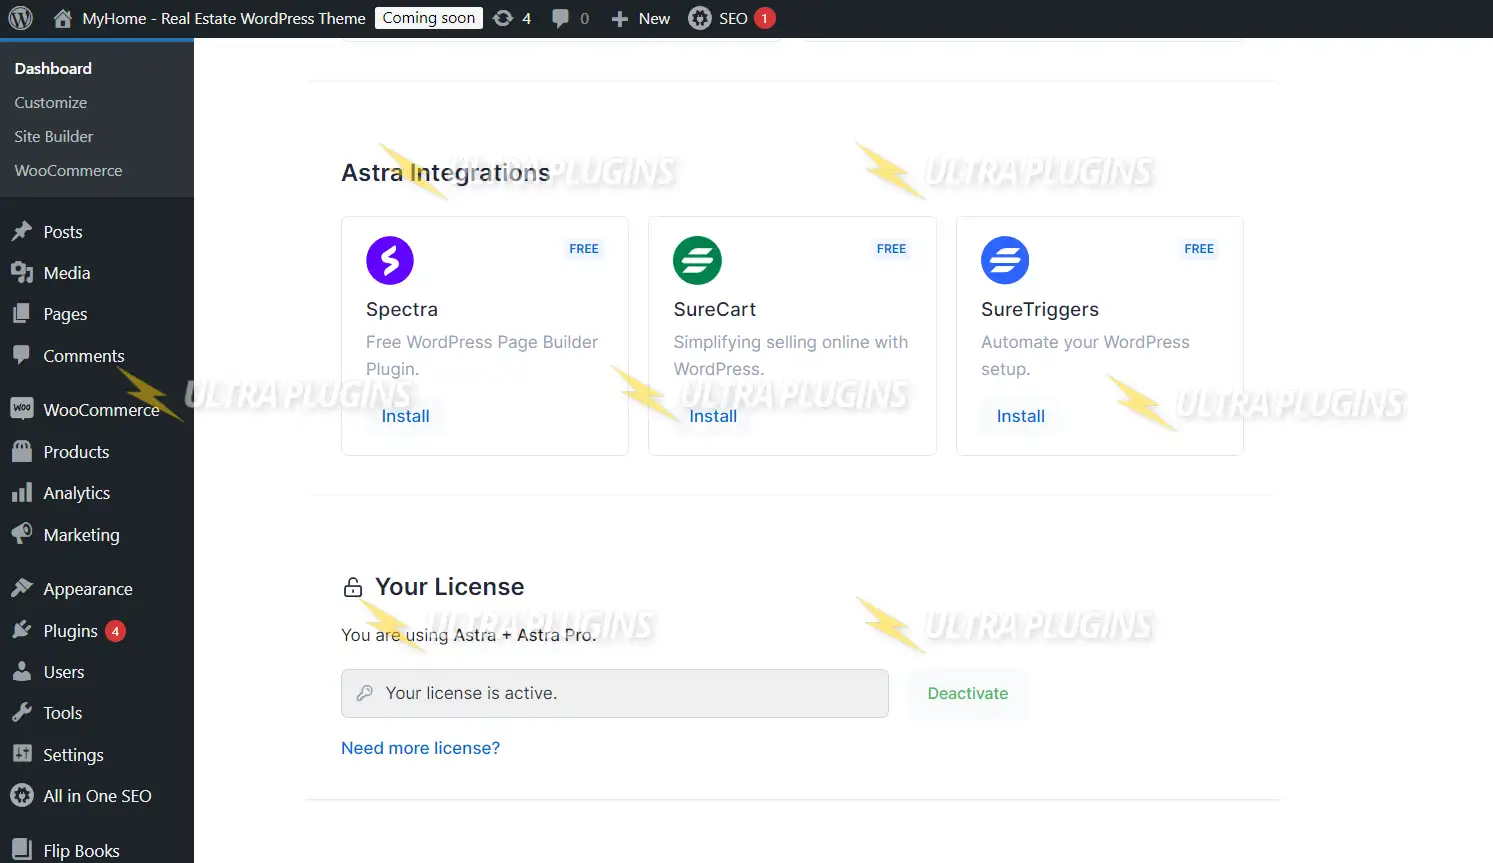
Task: Open the Analytics menu label
Action: tap(77, 493)
